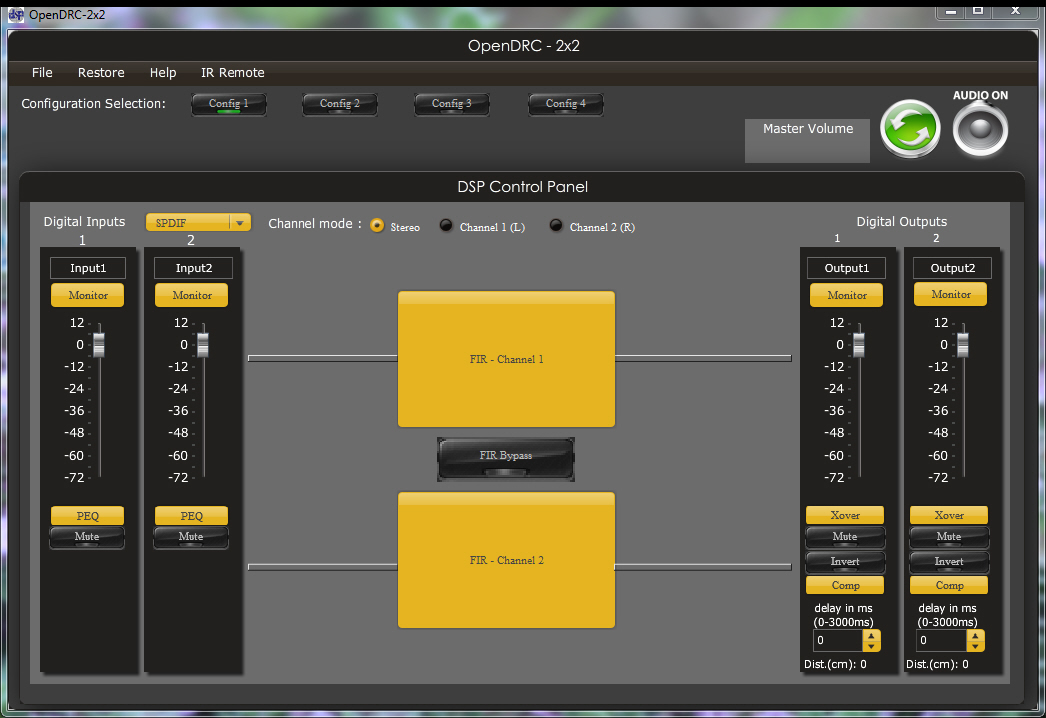
Task: Toggle the FIR Bypass switch
Action: [x=506, y=458]
